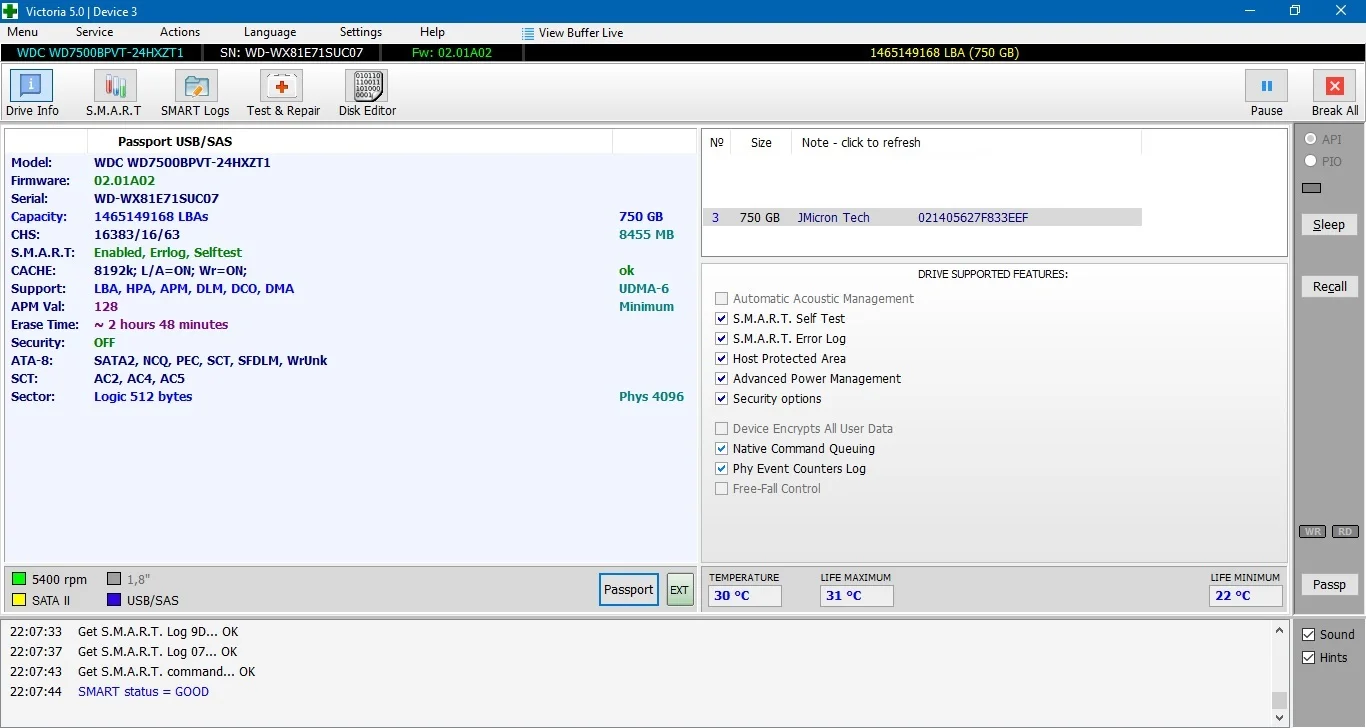Toggle S.M.A.R.T. Self Test checkbox
Screen dimensions: 1366x728
click(x=722, y=319)
